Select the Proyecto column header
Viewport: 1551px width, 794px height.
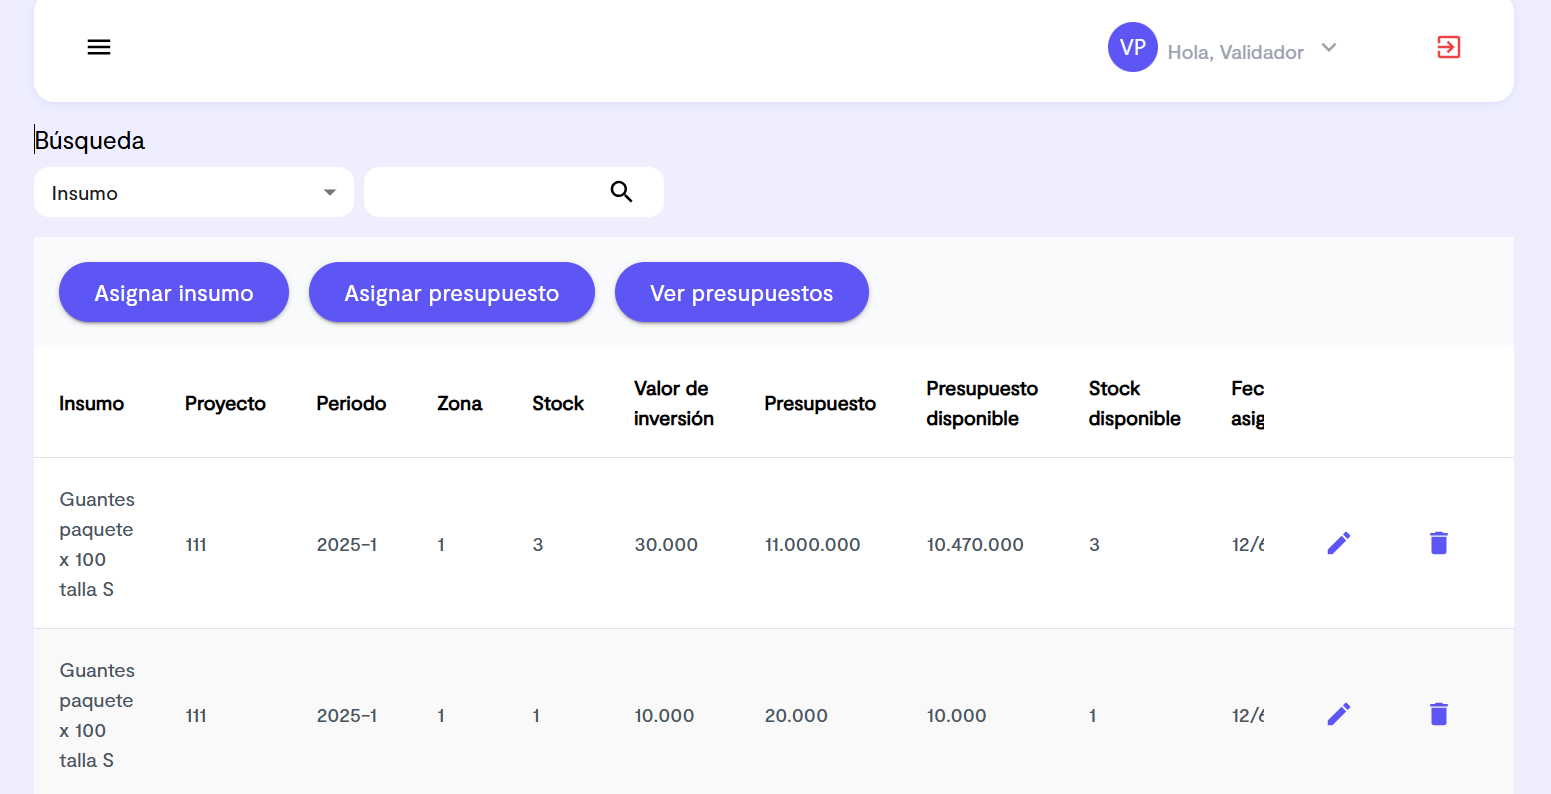(x=225, y=403)
